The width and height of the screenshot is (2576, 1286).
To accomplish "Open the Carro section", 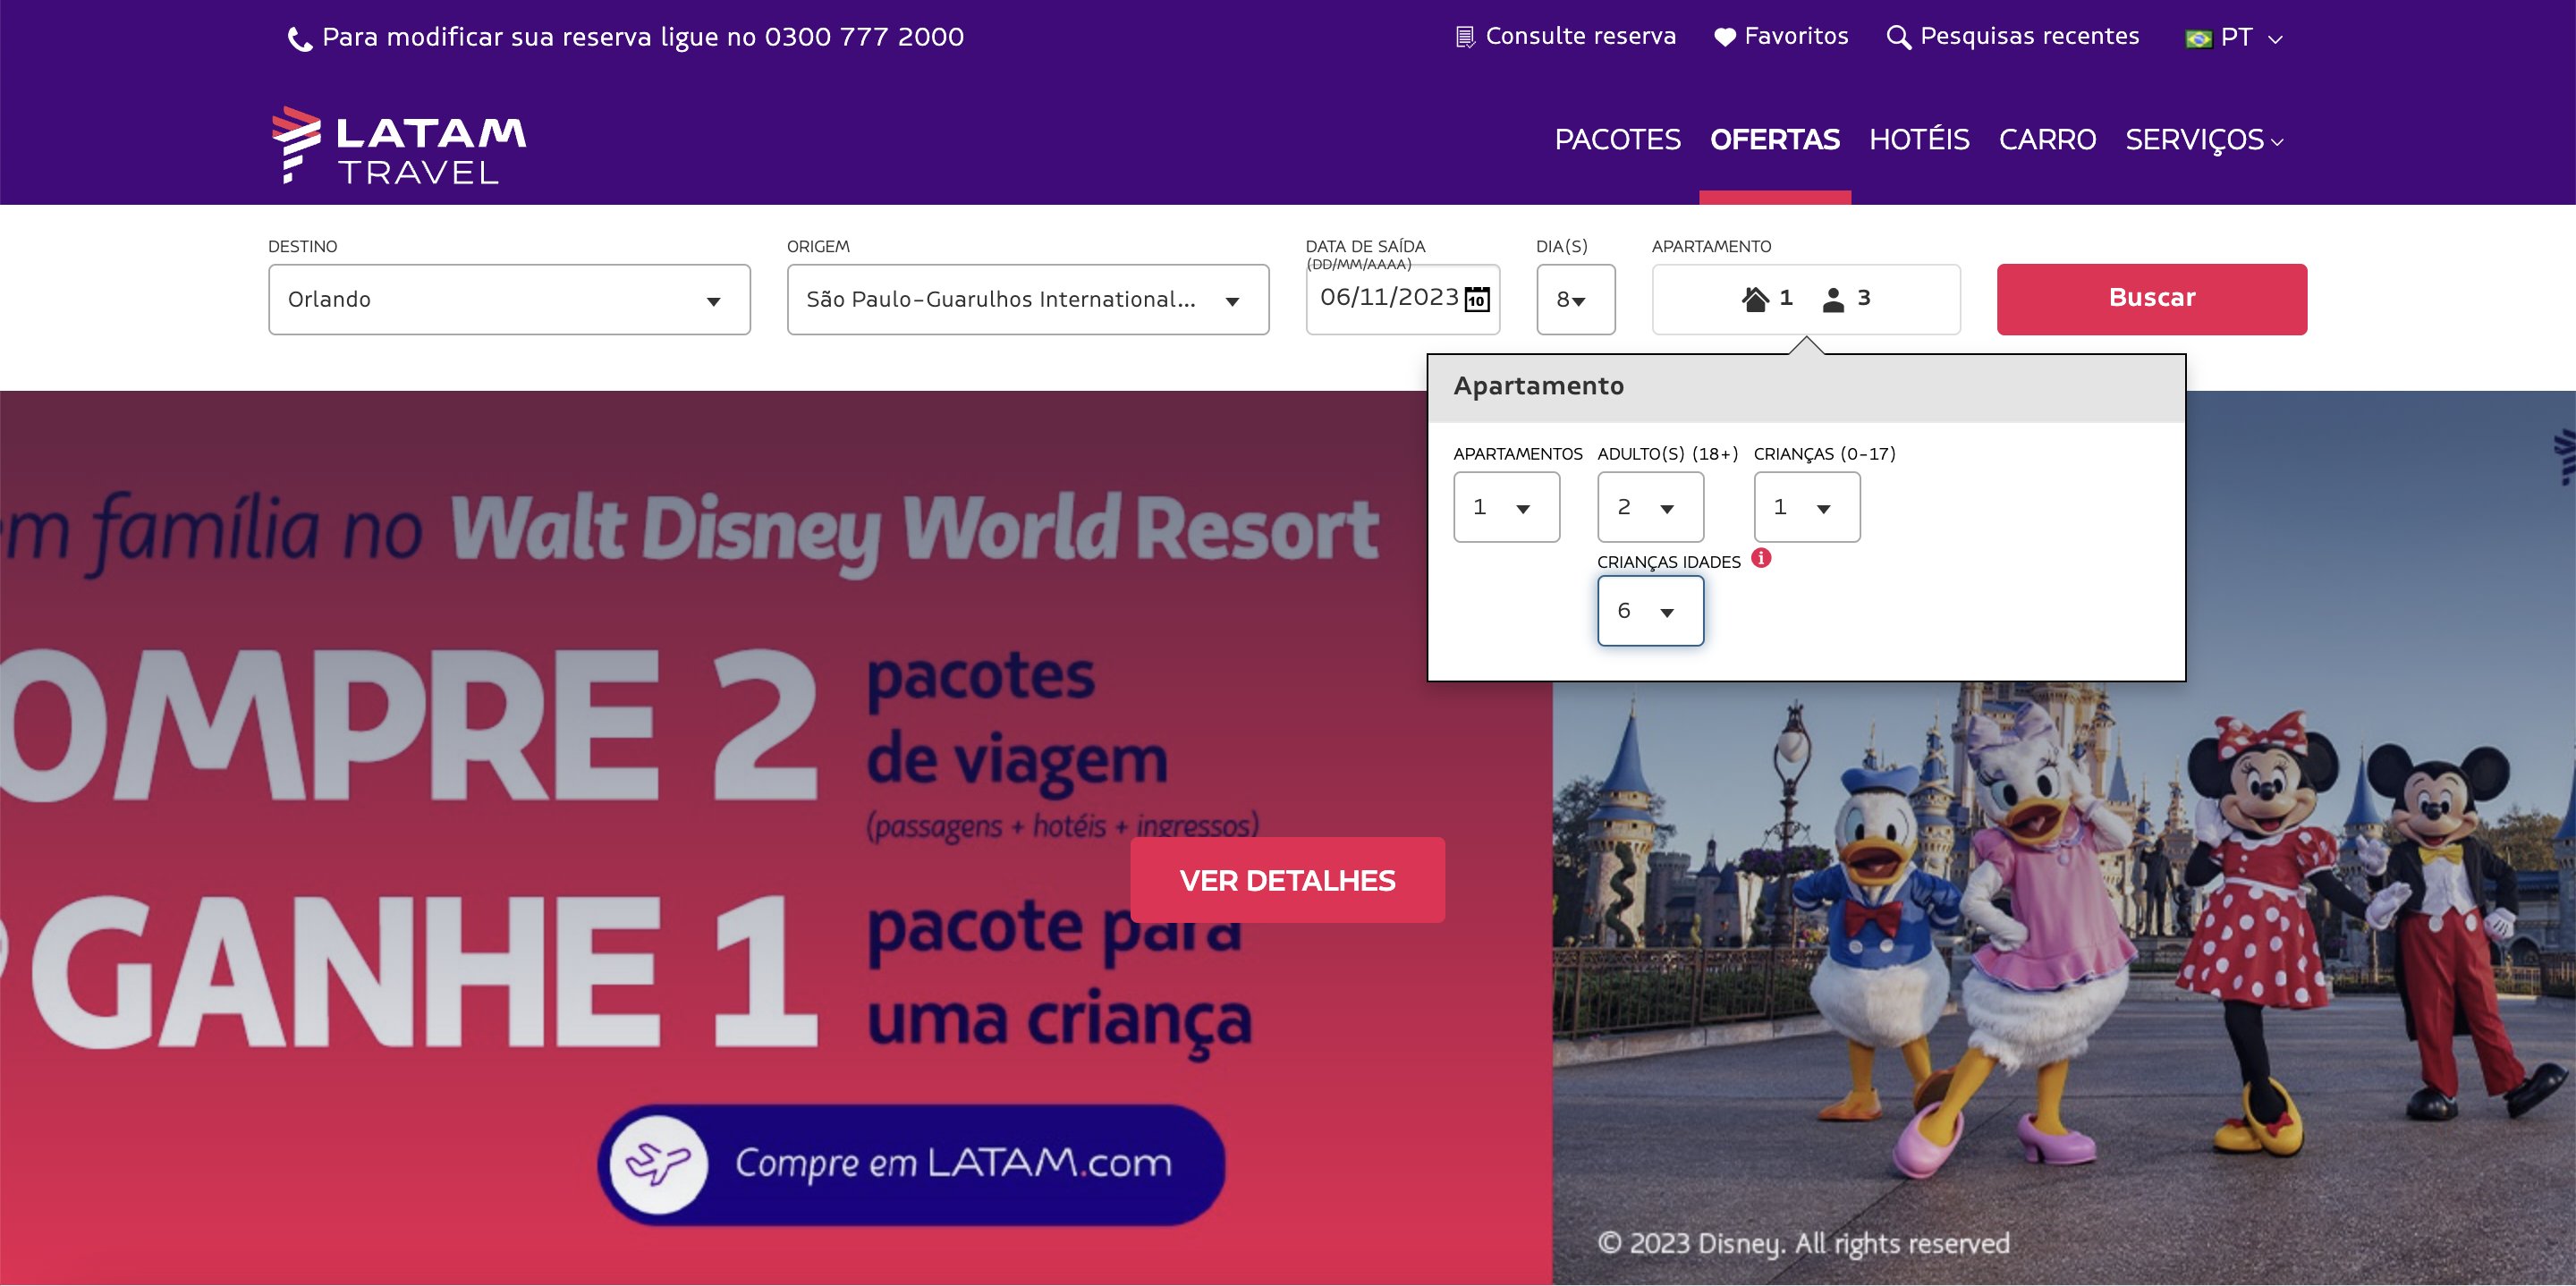I will (x=2047, y=140).
